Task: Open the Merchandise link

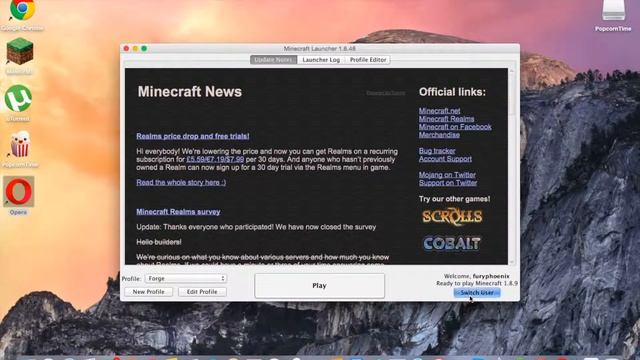Action: [x=439, y=135]
